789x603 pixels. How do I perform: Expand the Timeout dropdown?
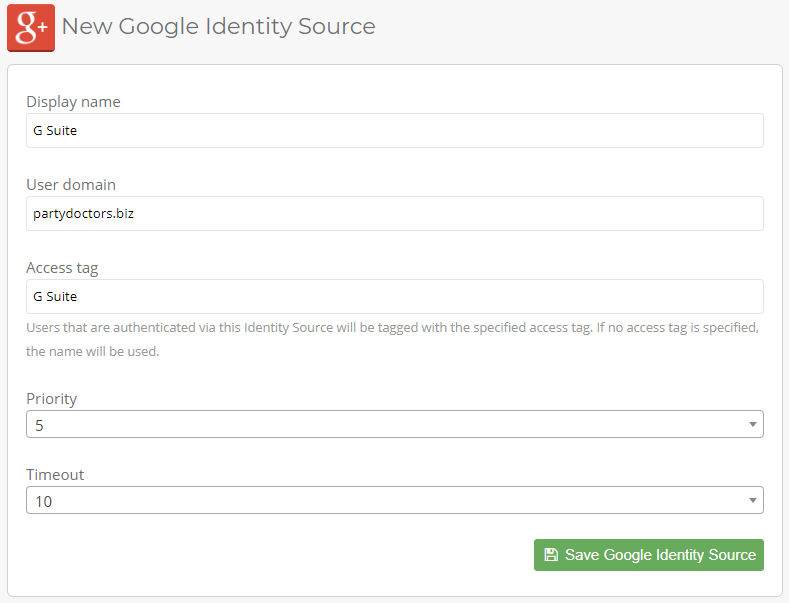[394, 500]
